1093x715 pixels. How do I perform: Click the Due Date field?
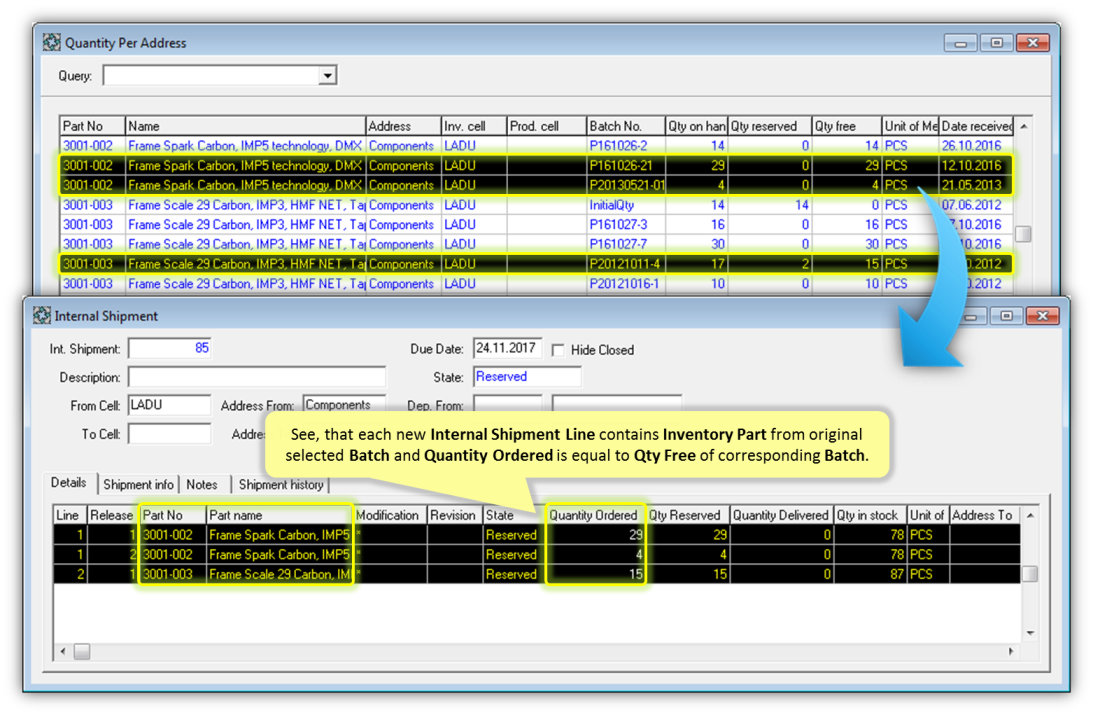coord(507,349)
